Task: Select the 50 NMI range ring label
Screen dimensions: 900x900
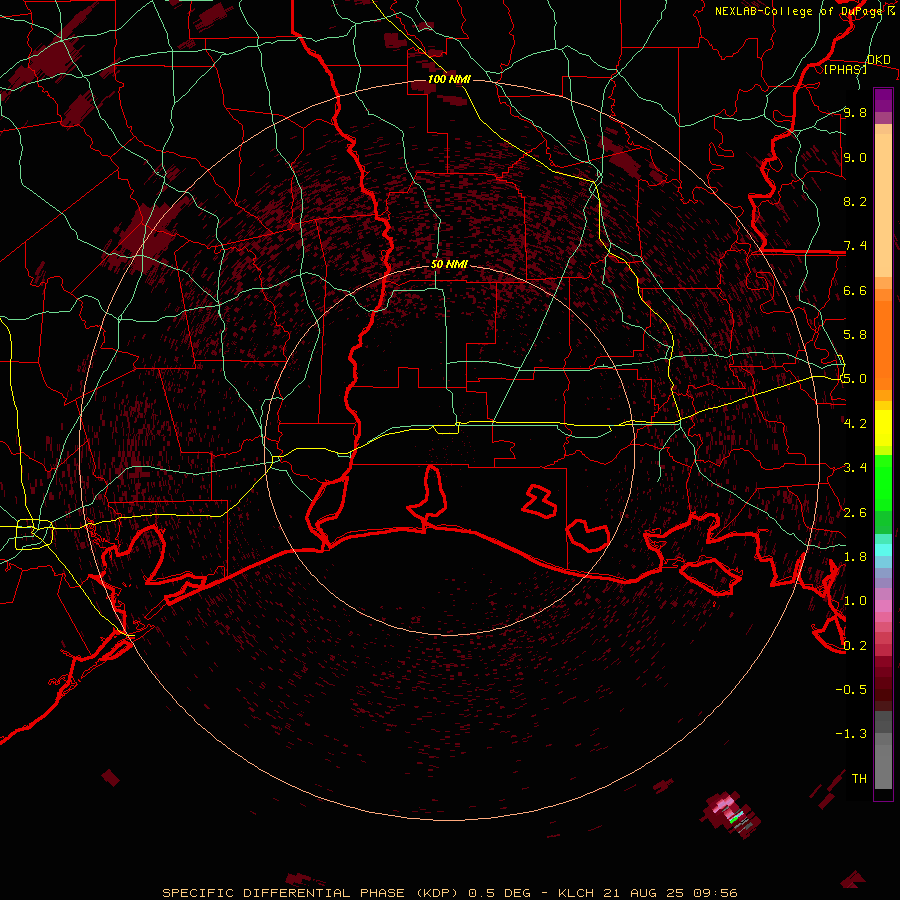Action: pyautogui.click(x=449, y=264)
